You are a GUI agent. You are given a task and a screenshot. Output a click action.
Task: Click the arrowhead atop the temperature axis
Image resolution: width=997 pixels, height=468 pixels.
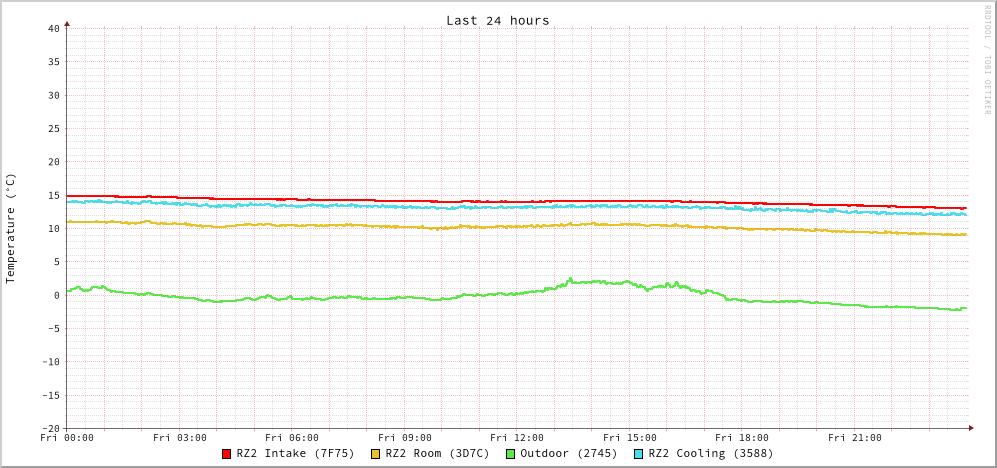pyautogui.click(x=67, y=22)
